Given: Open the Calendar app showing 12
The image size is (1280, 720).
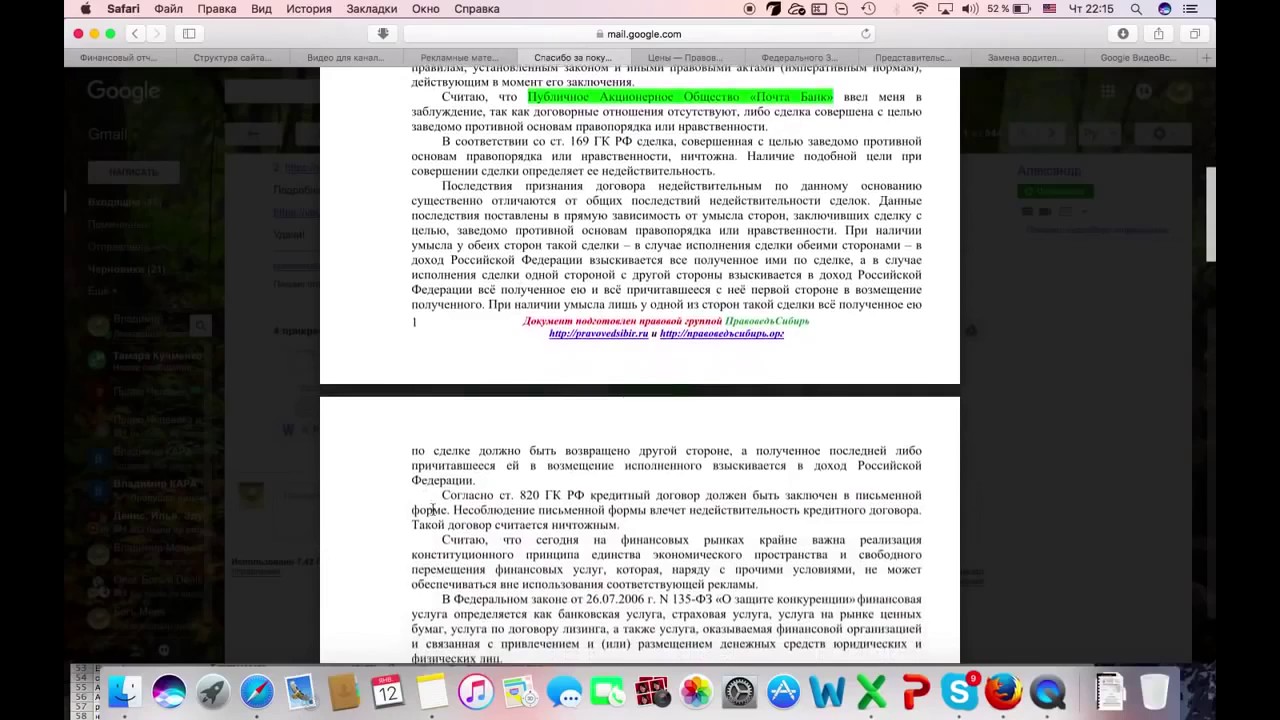Looking at the screenshot, I should tap(388, 692).
